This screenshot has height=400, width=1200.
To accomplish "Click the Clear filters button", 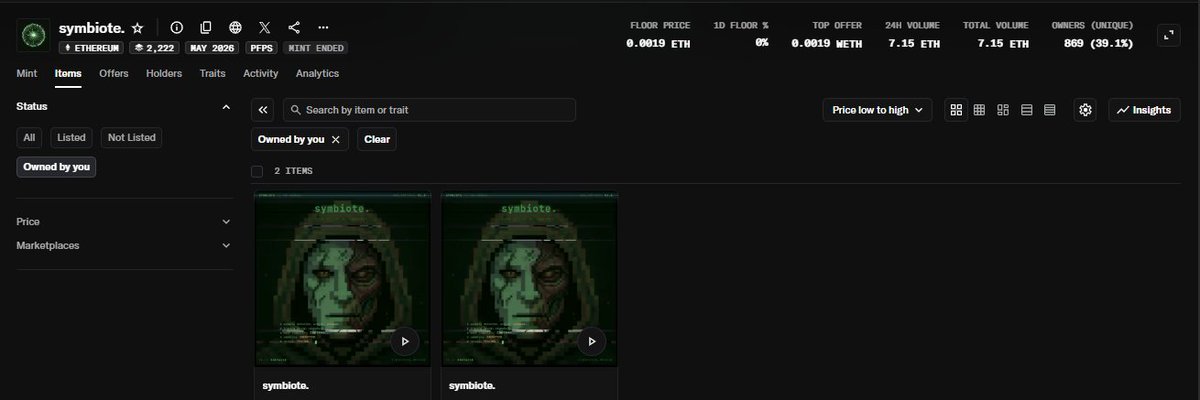I will (377, 140).
